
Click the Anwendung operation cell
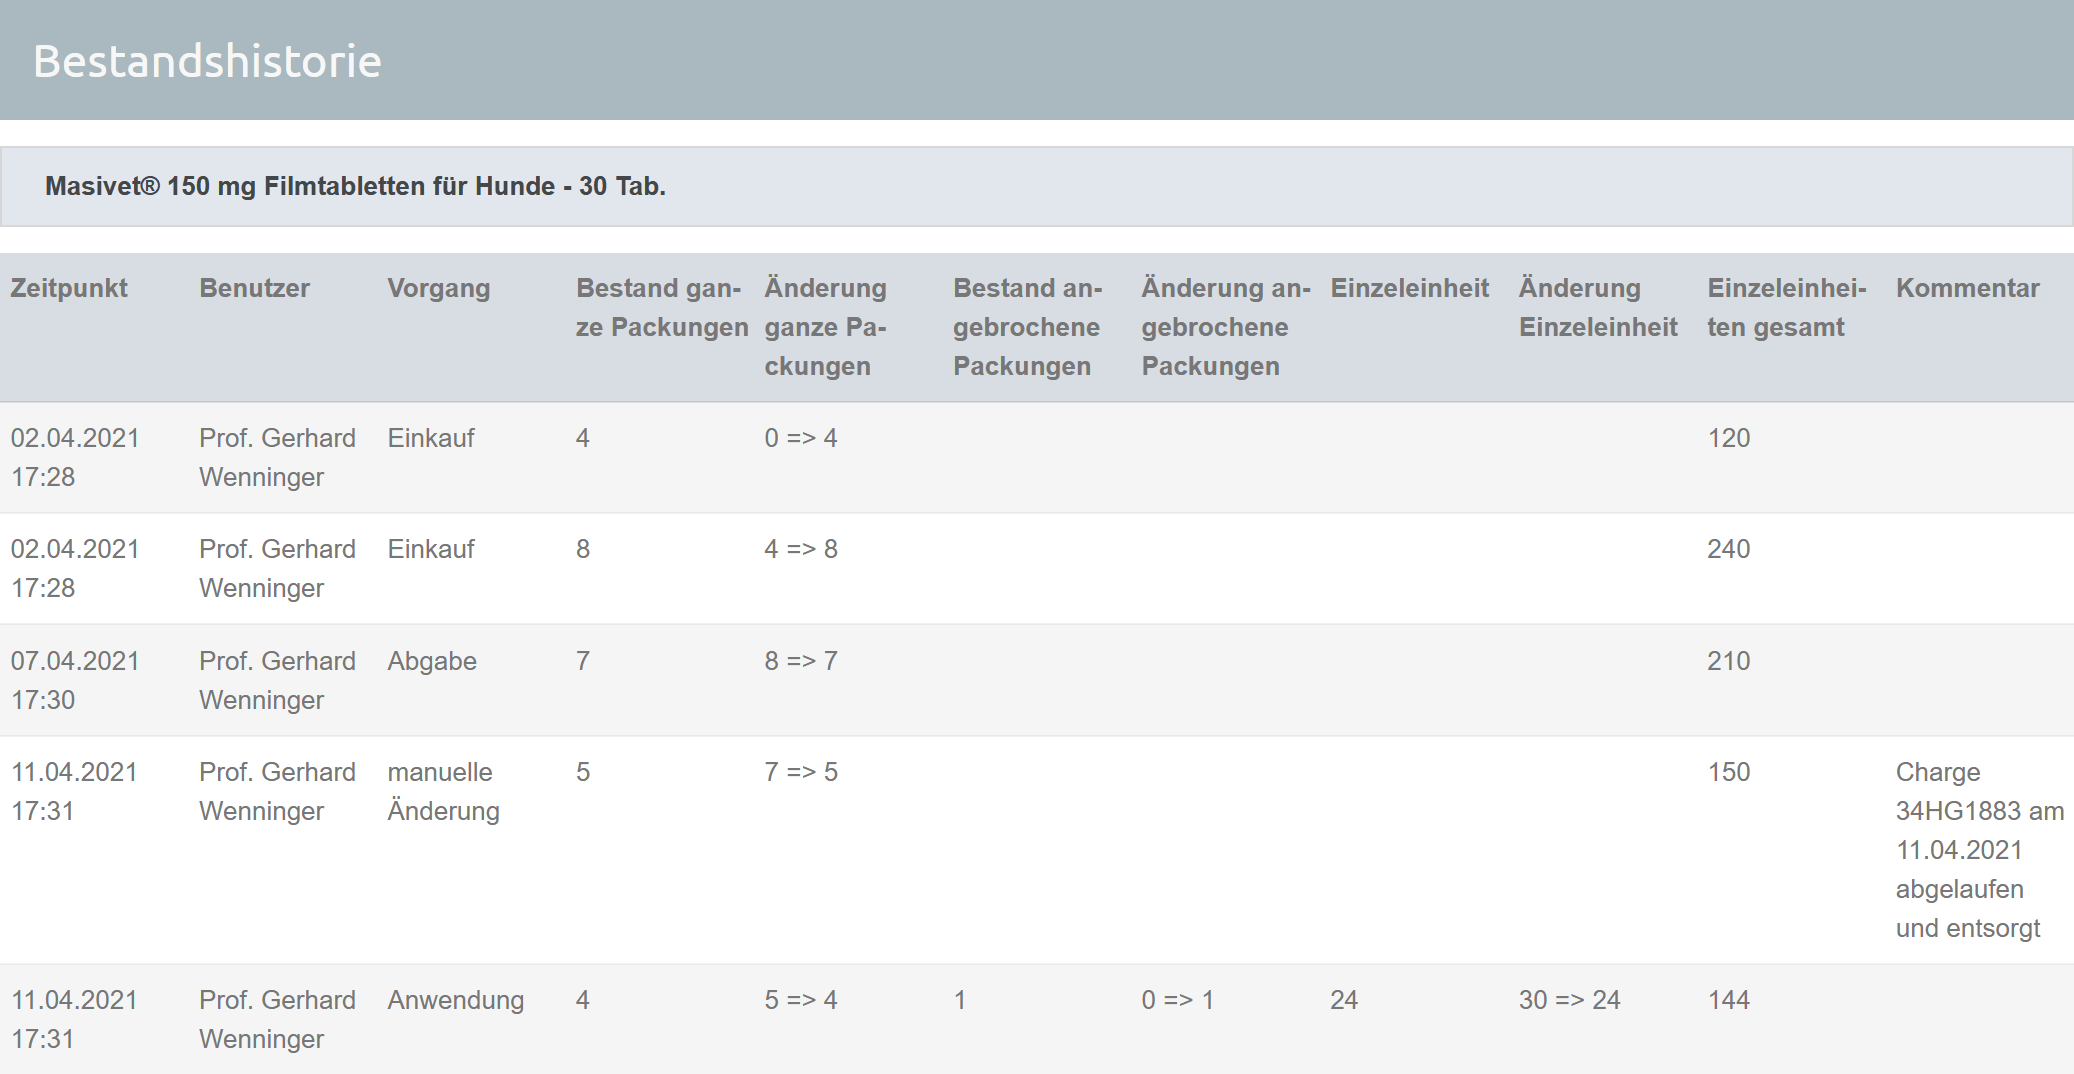coord(455,1000)
